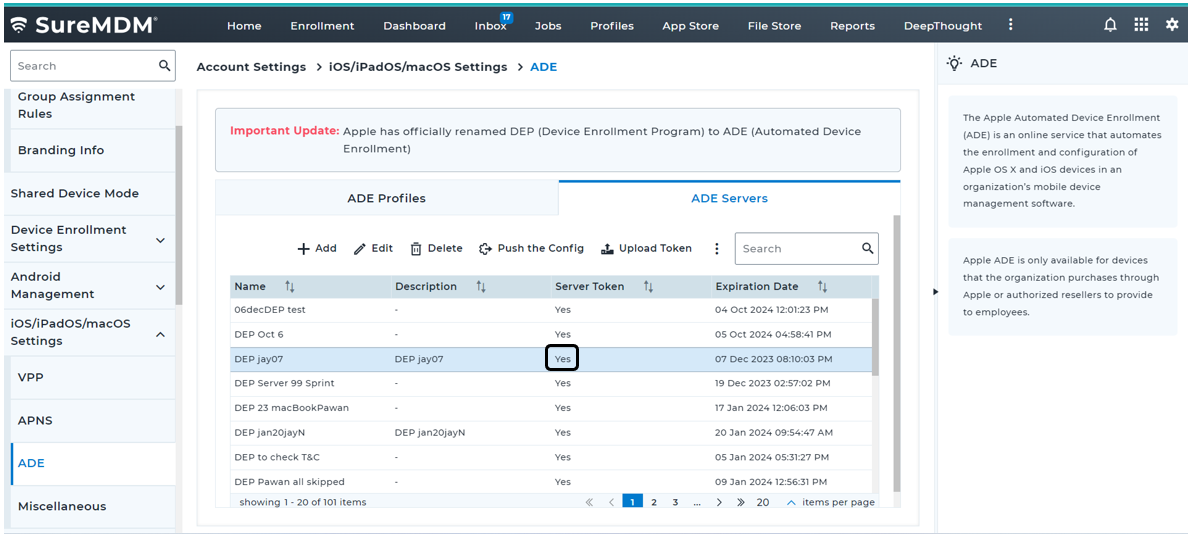Click the Delete server button
The image size is (1191, 535).
[436, 249]
